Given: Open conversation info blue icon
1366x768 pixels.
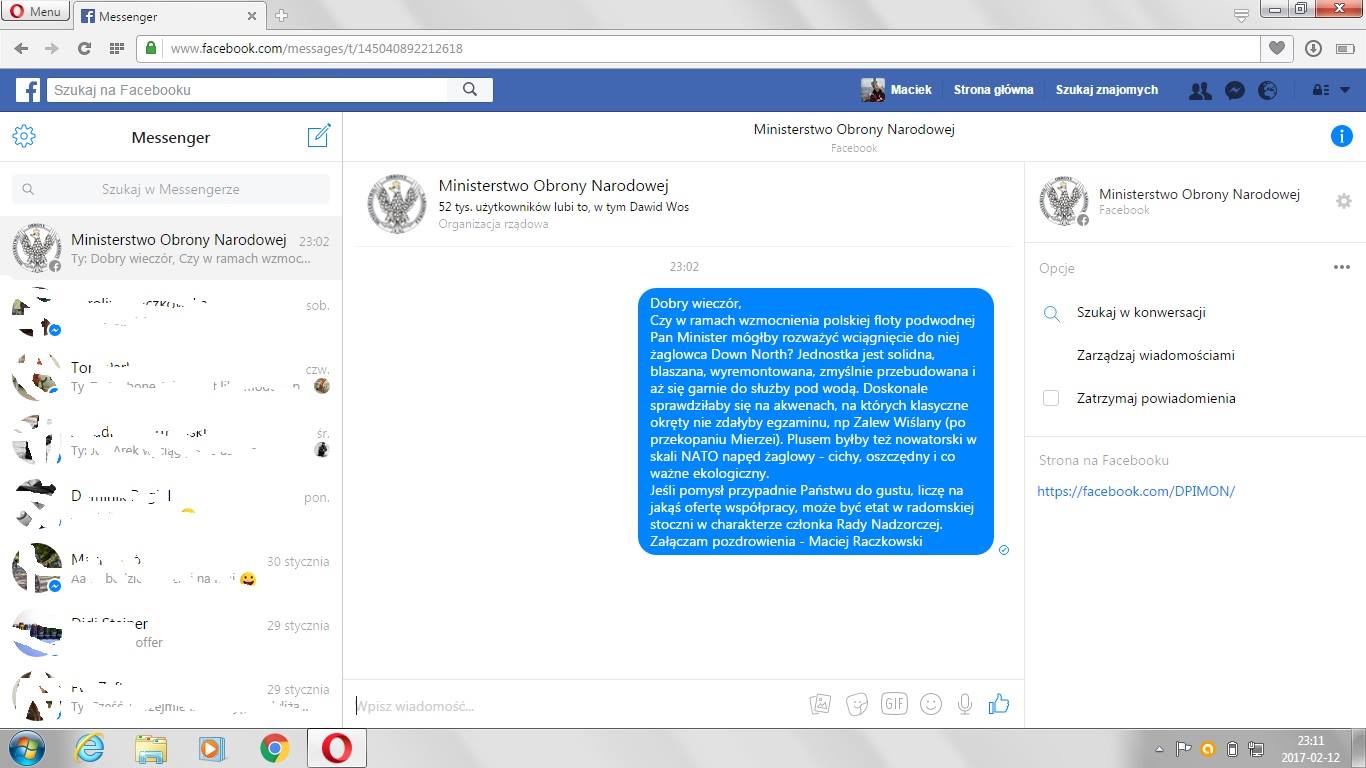Looking at the screenshot, I should pyautogui.click(x=1341, y=137).
